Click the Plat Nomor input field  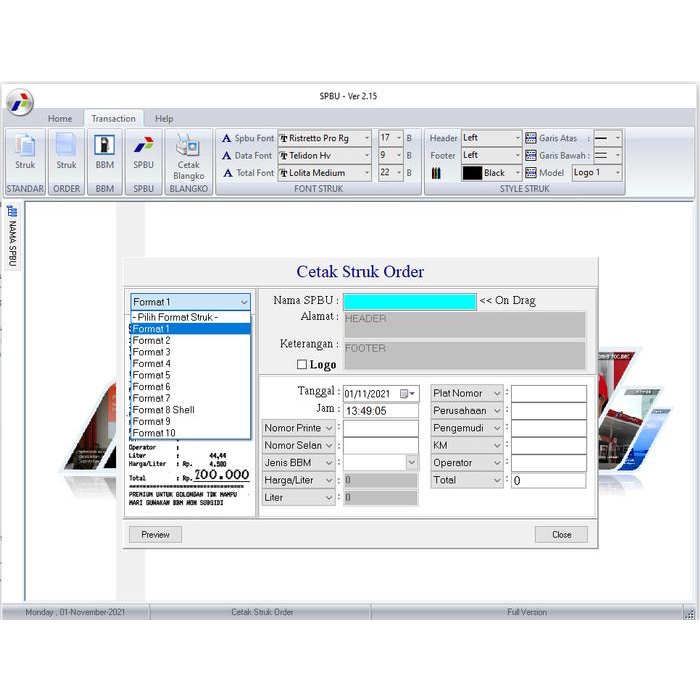pos(549,393)
